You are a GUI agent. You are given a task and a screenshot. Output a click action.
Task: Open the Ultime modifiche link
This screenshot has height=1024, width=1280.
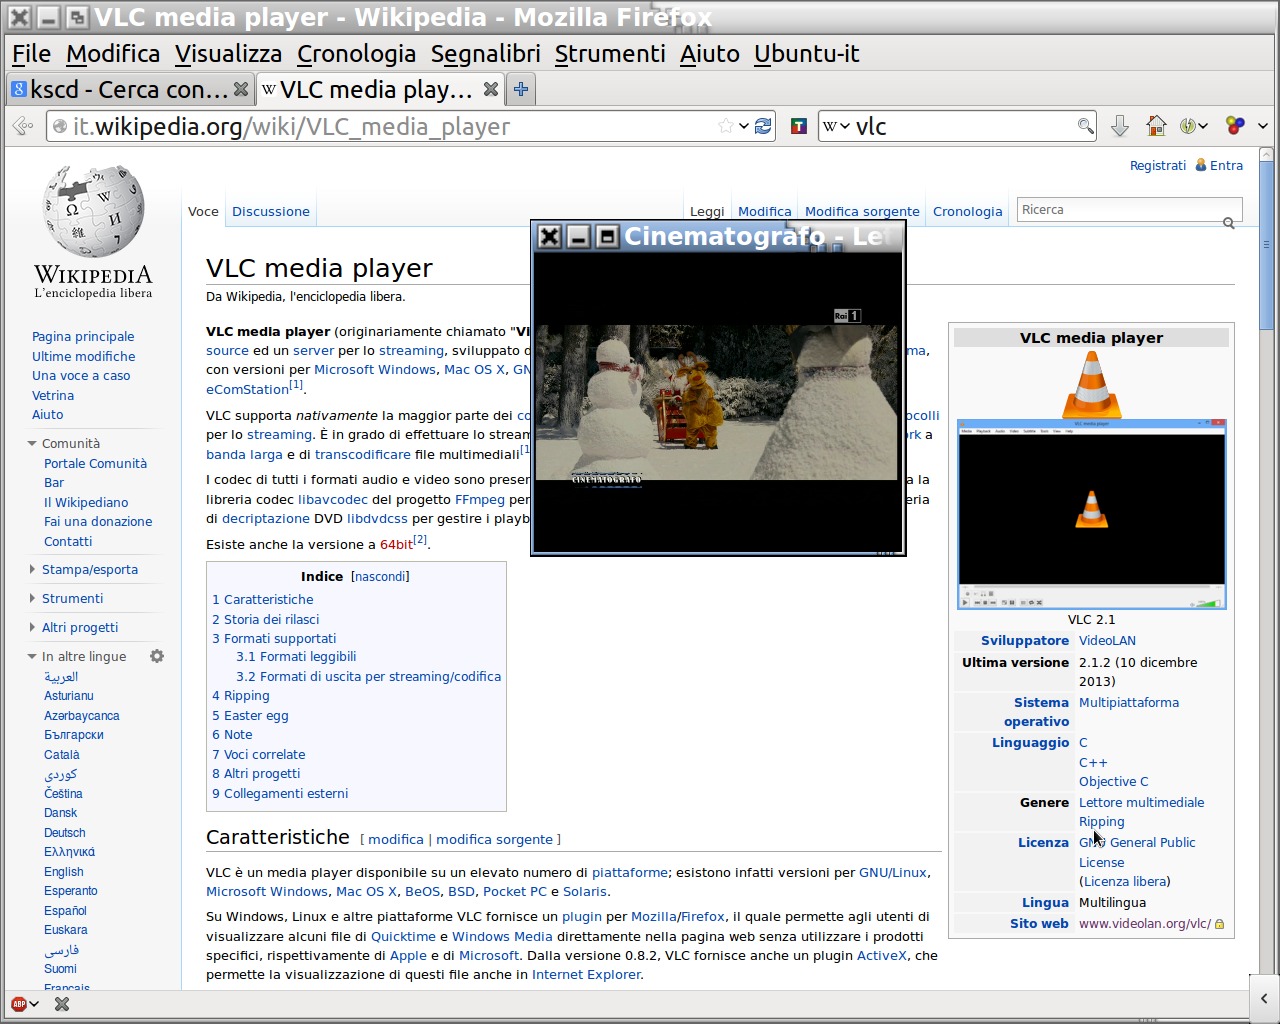pos(83,356)
